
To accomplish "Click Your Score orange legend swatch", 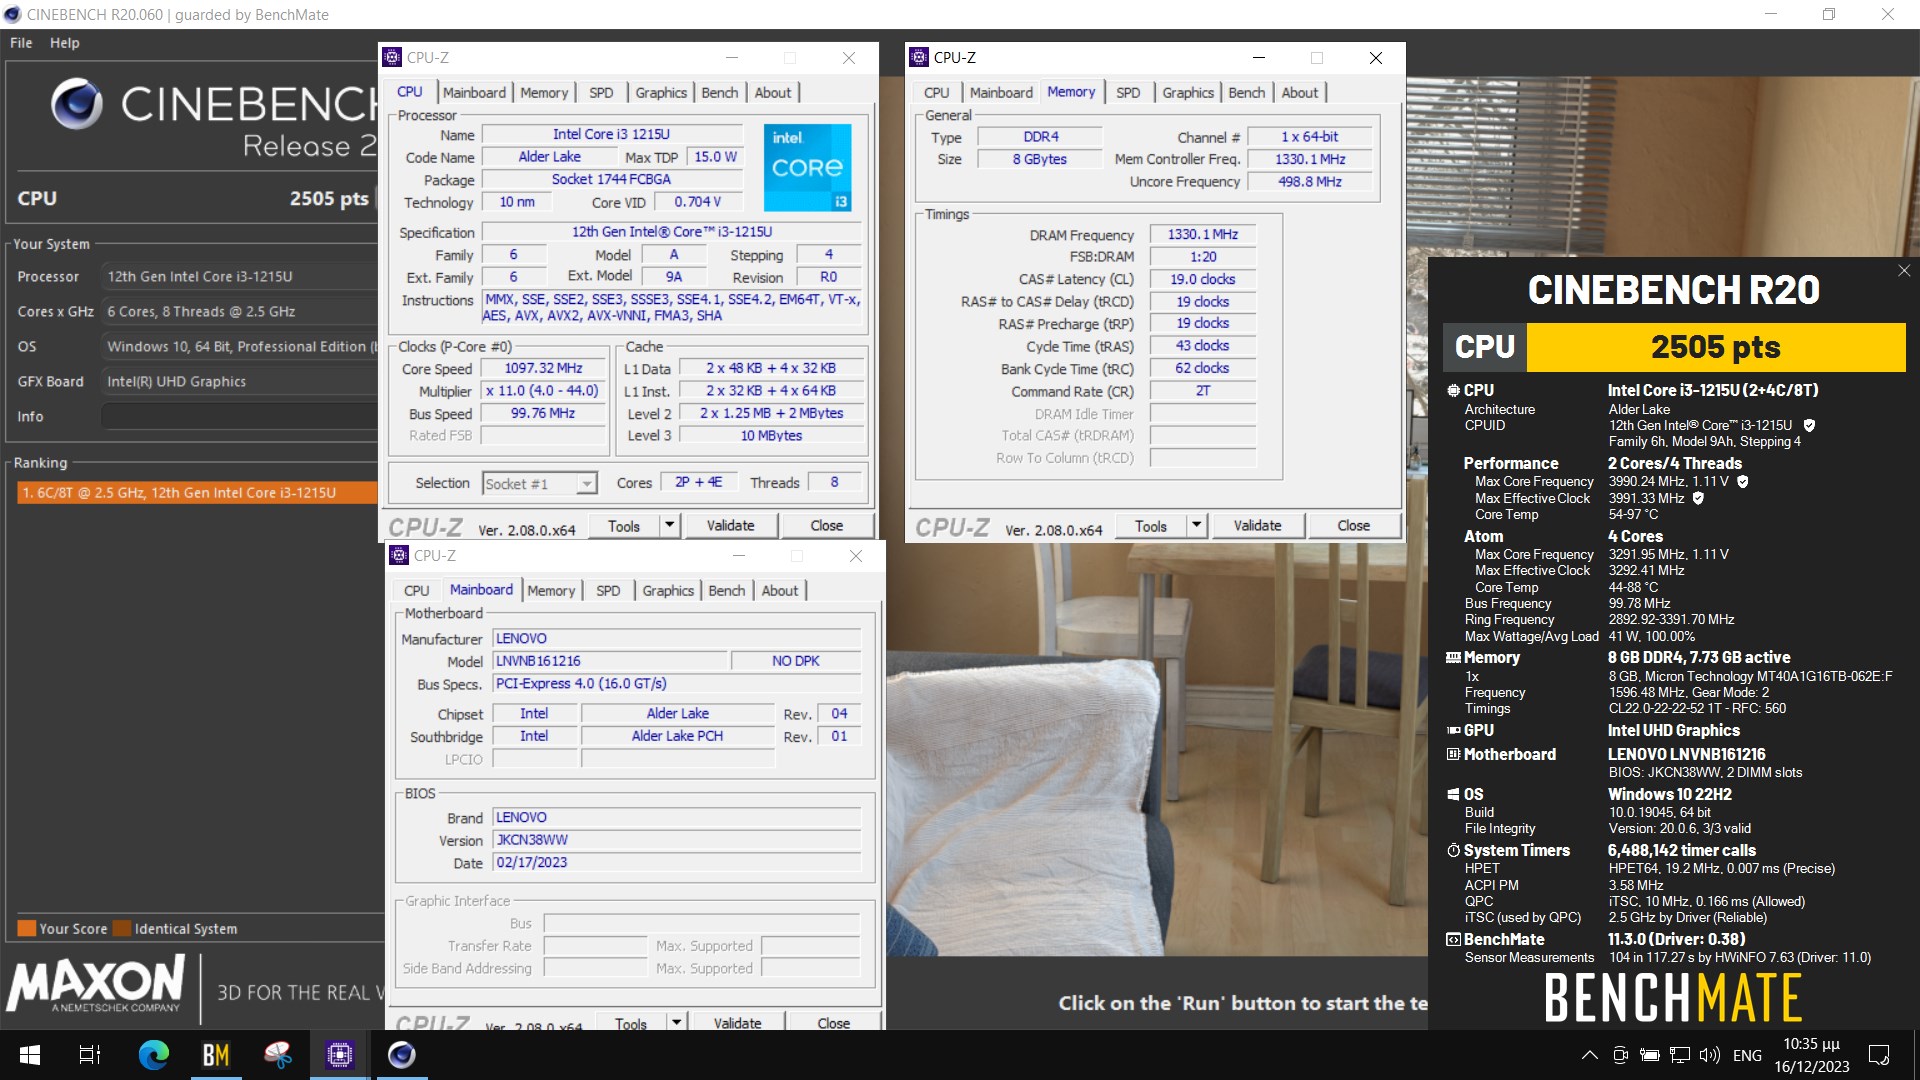I will 27,928.
